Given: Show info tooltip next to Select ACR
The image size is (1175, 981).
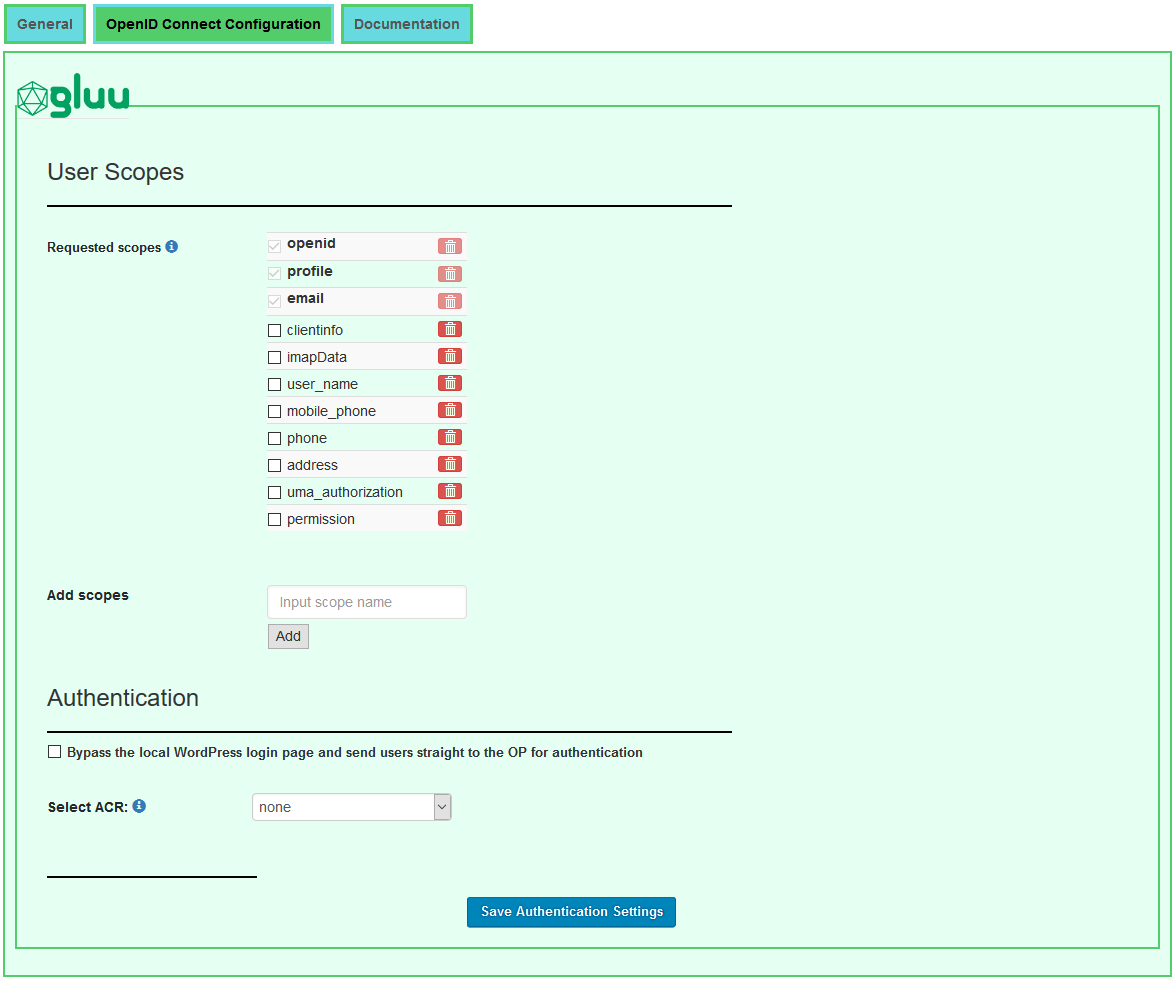Looking at the screenshot, I should [x=139, y=806].
